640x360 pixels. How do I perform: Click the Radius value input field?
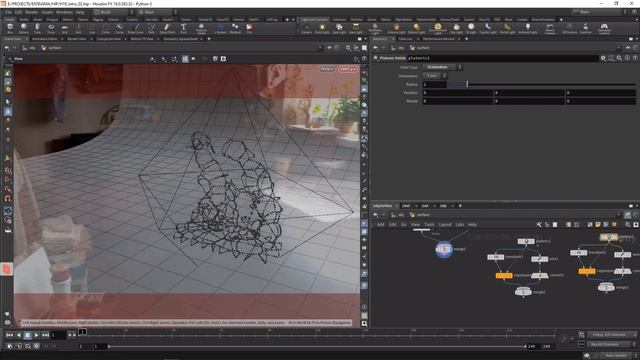(434, 84)
